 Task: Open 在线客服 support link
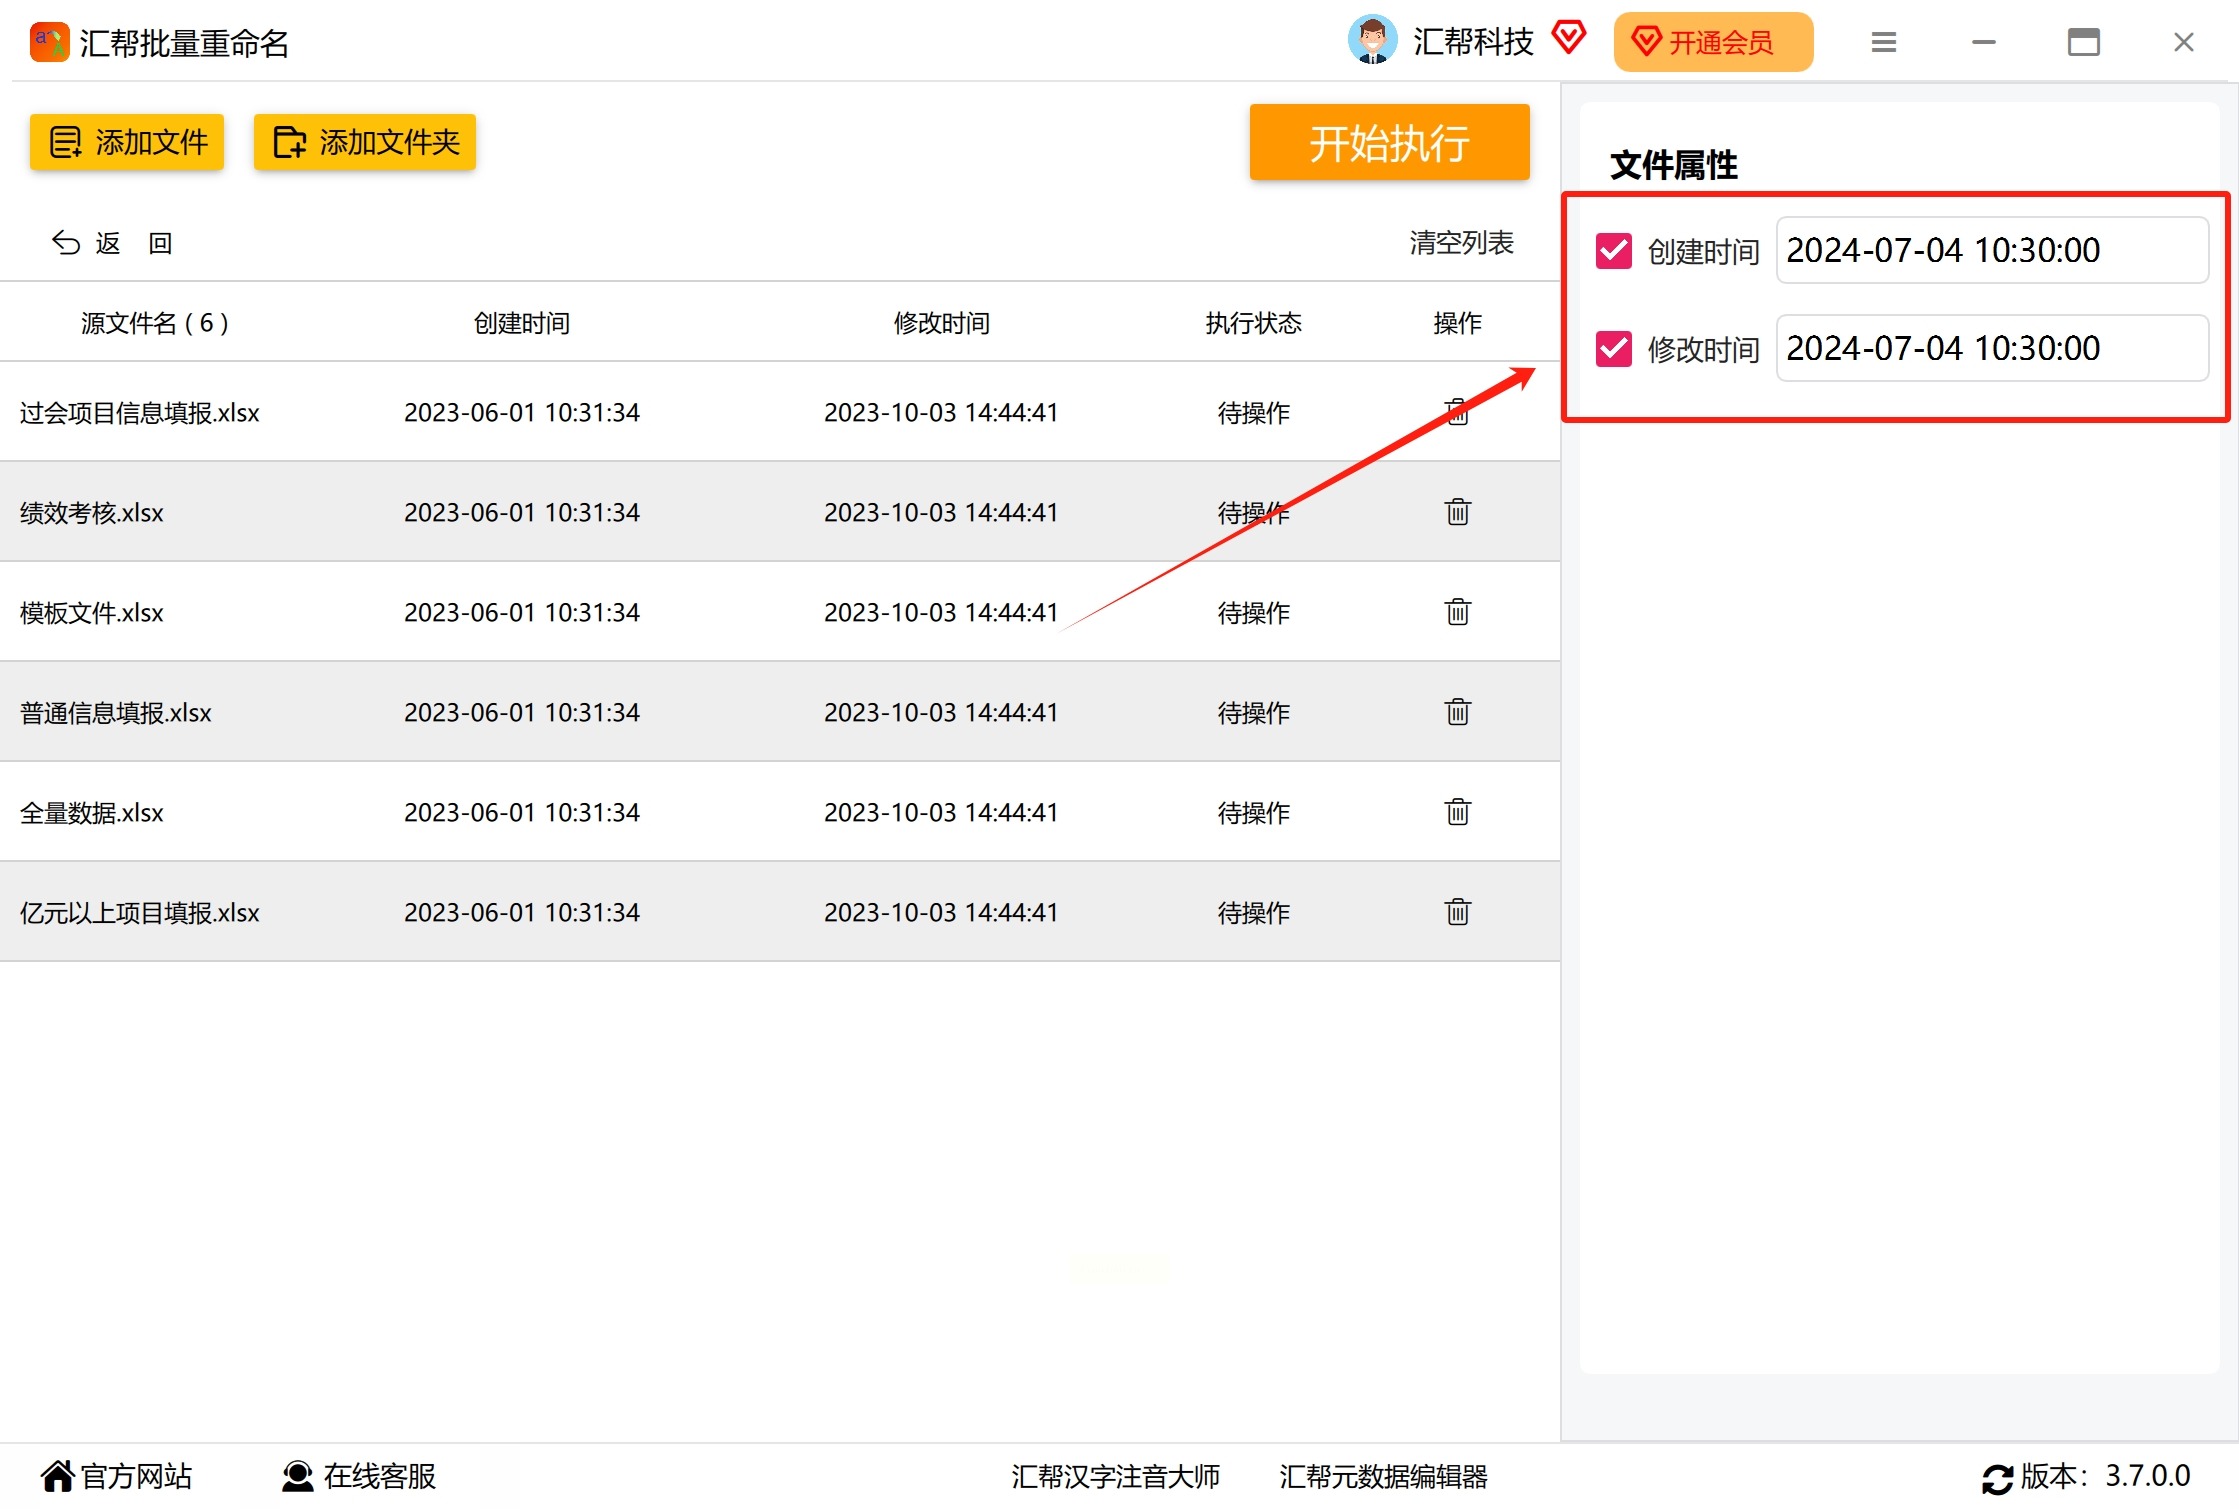coord(359,1476)
